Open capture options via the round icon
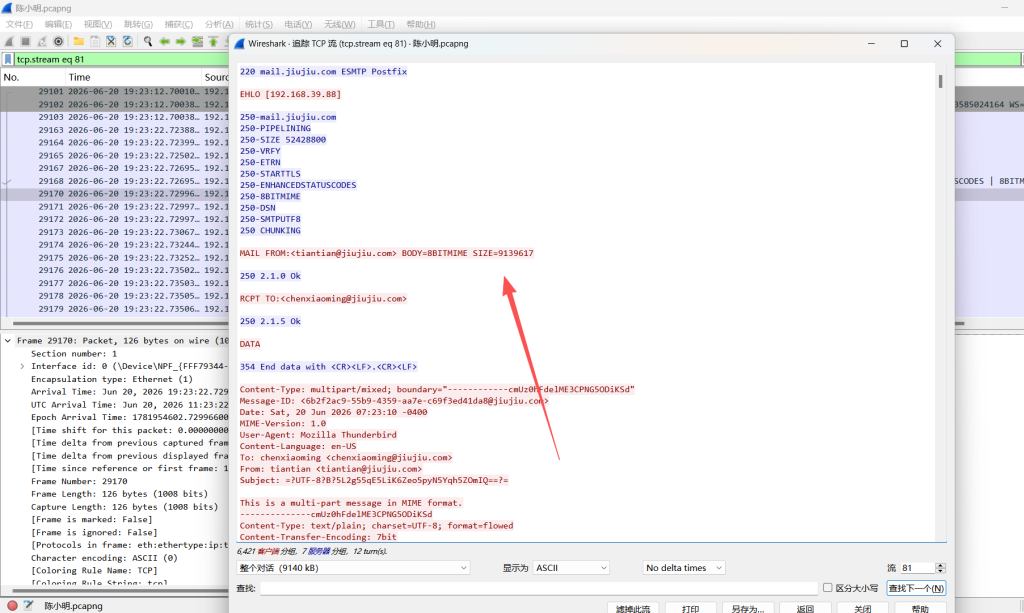 (x=58, y=41)
